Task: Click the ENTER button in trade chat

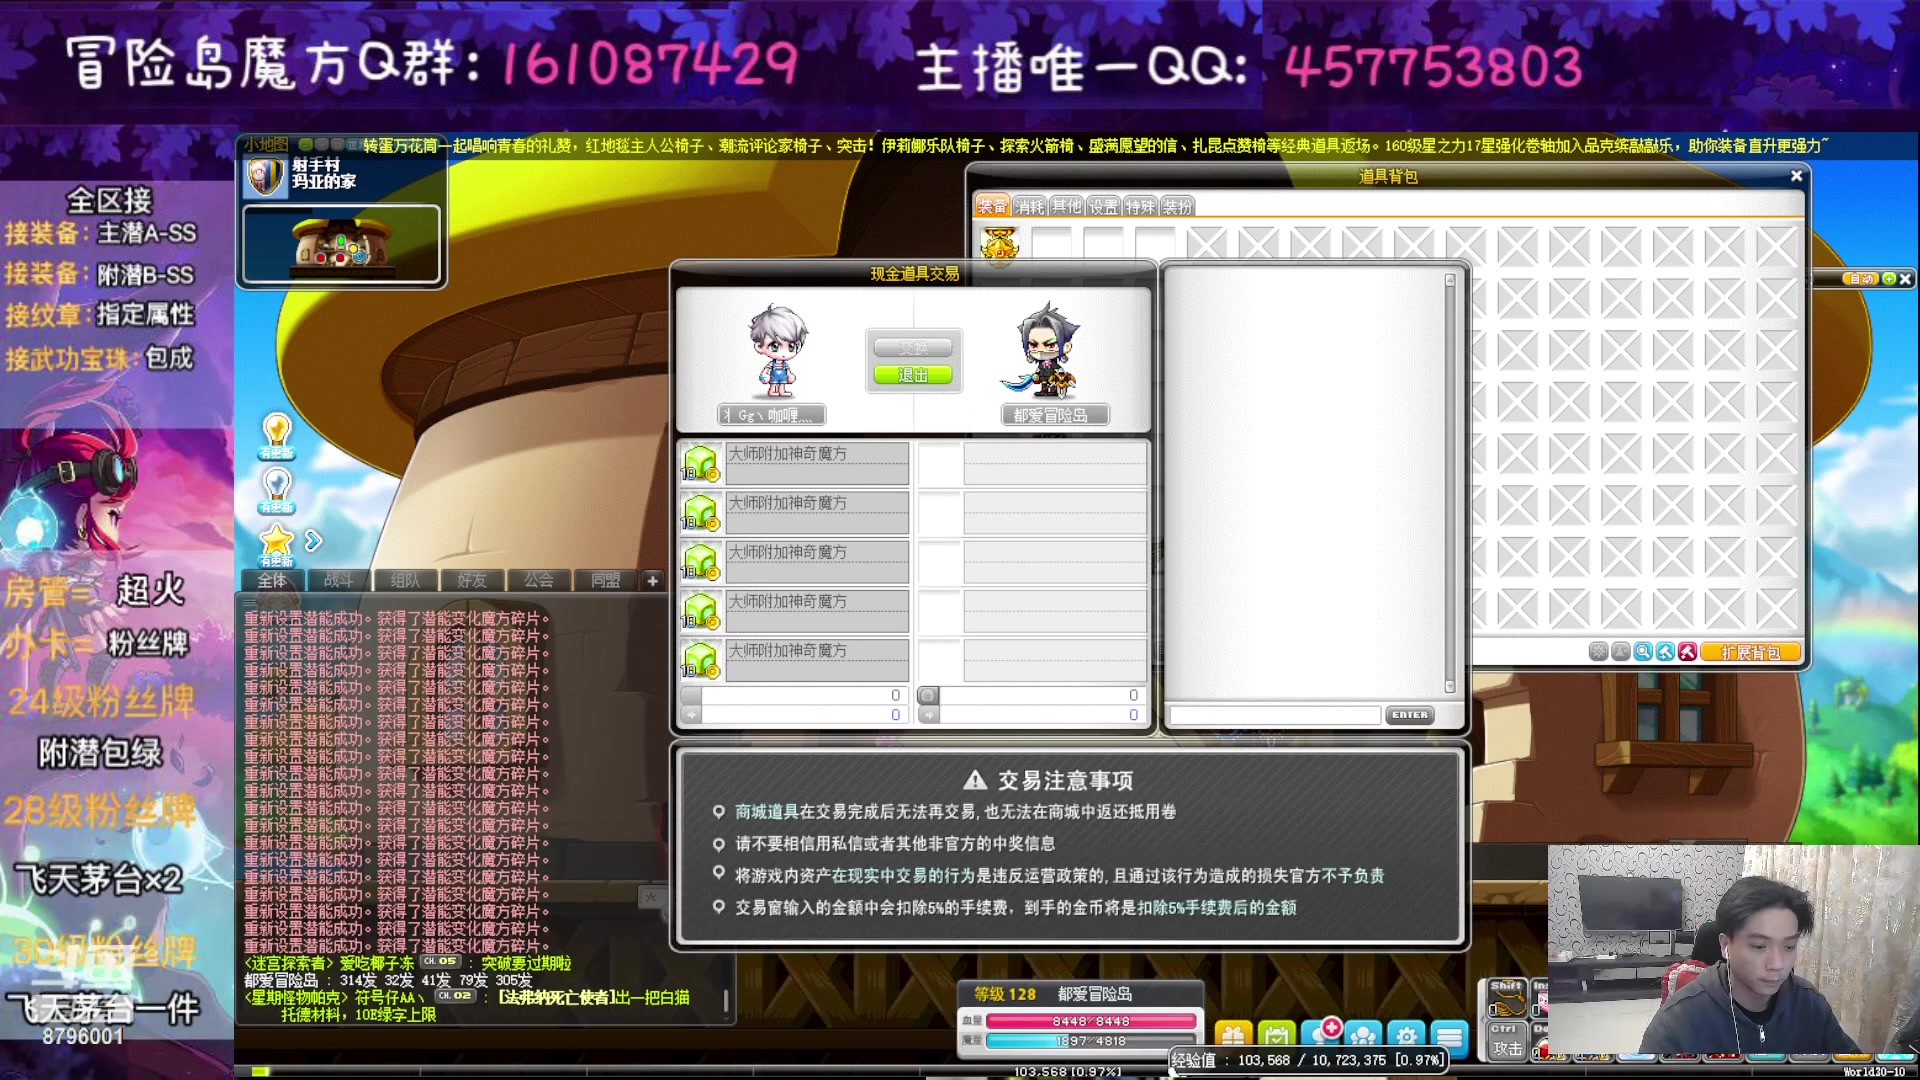Action: click(x=1409, y=715)
